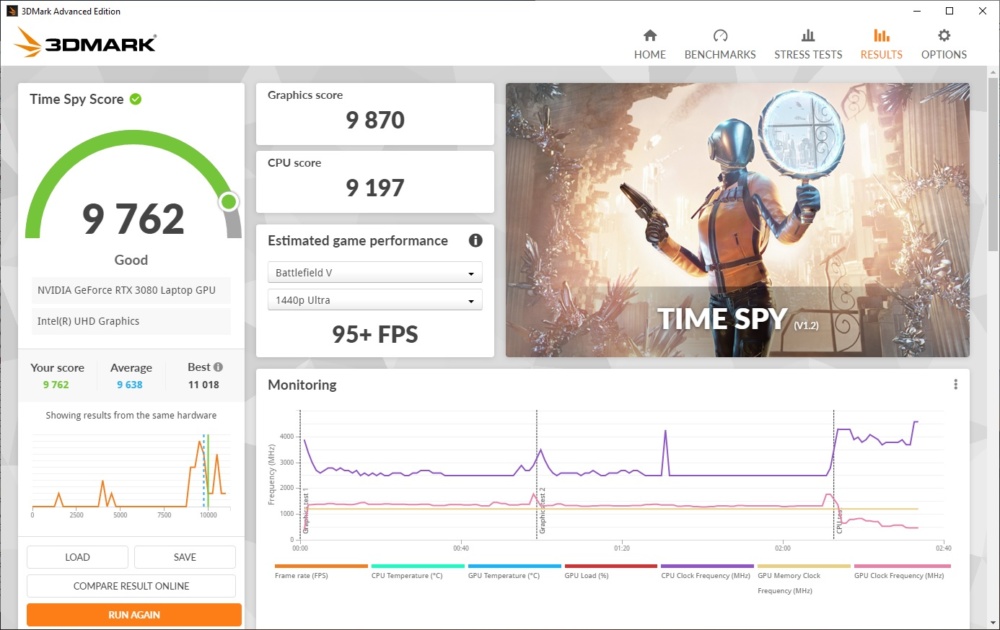Click the LOAD button
The image size is (1000, 630).
point(77,557)
